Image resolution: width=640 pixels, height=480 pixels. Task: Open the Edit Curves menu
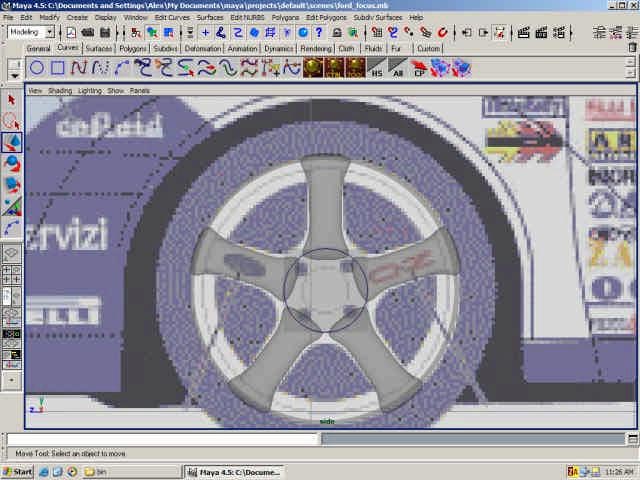pos(172,18)
